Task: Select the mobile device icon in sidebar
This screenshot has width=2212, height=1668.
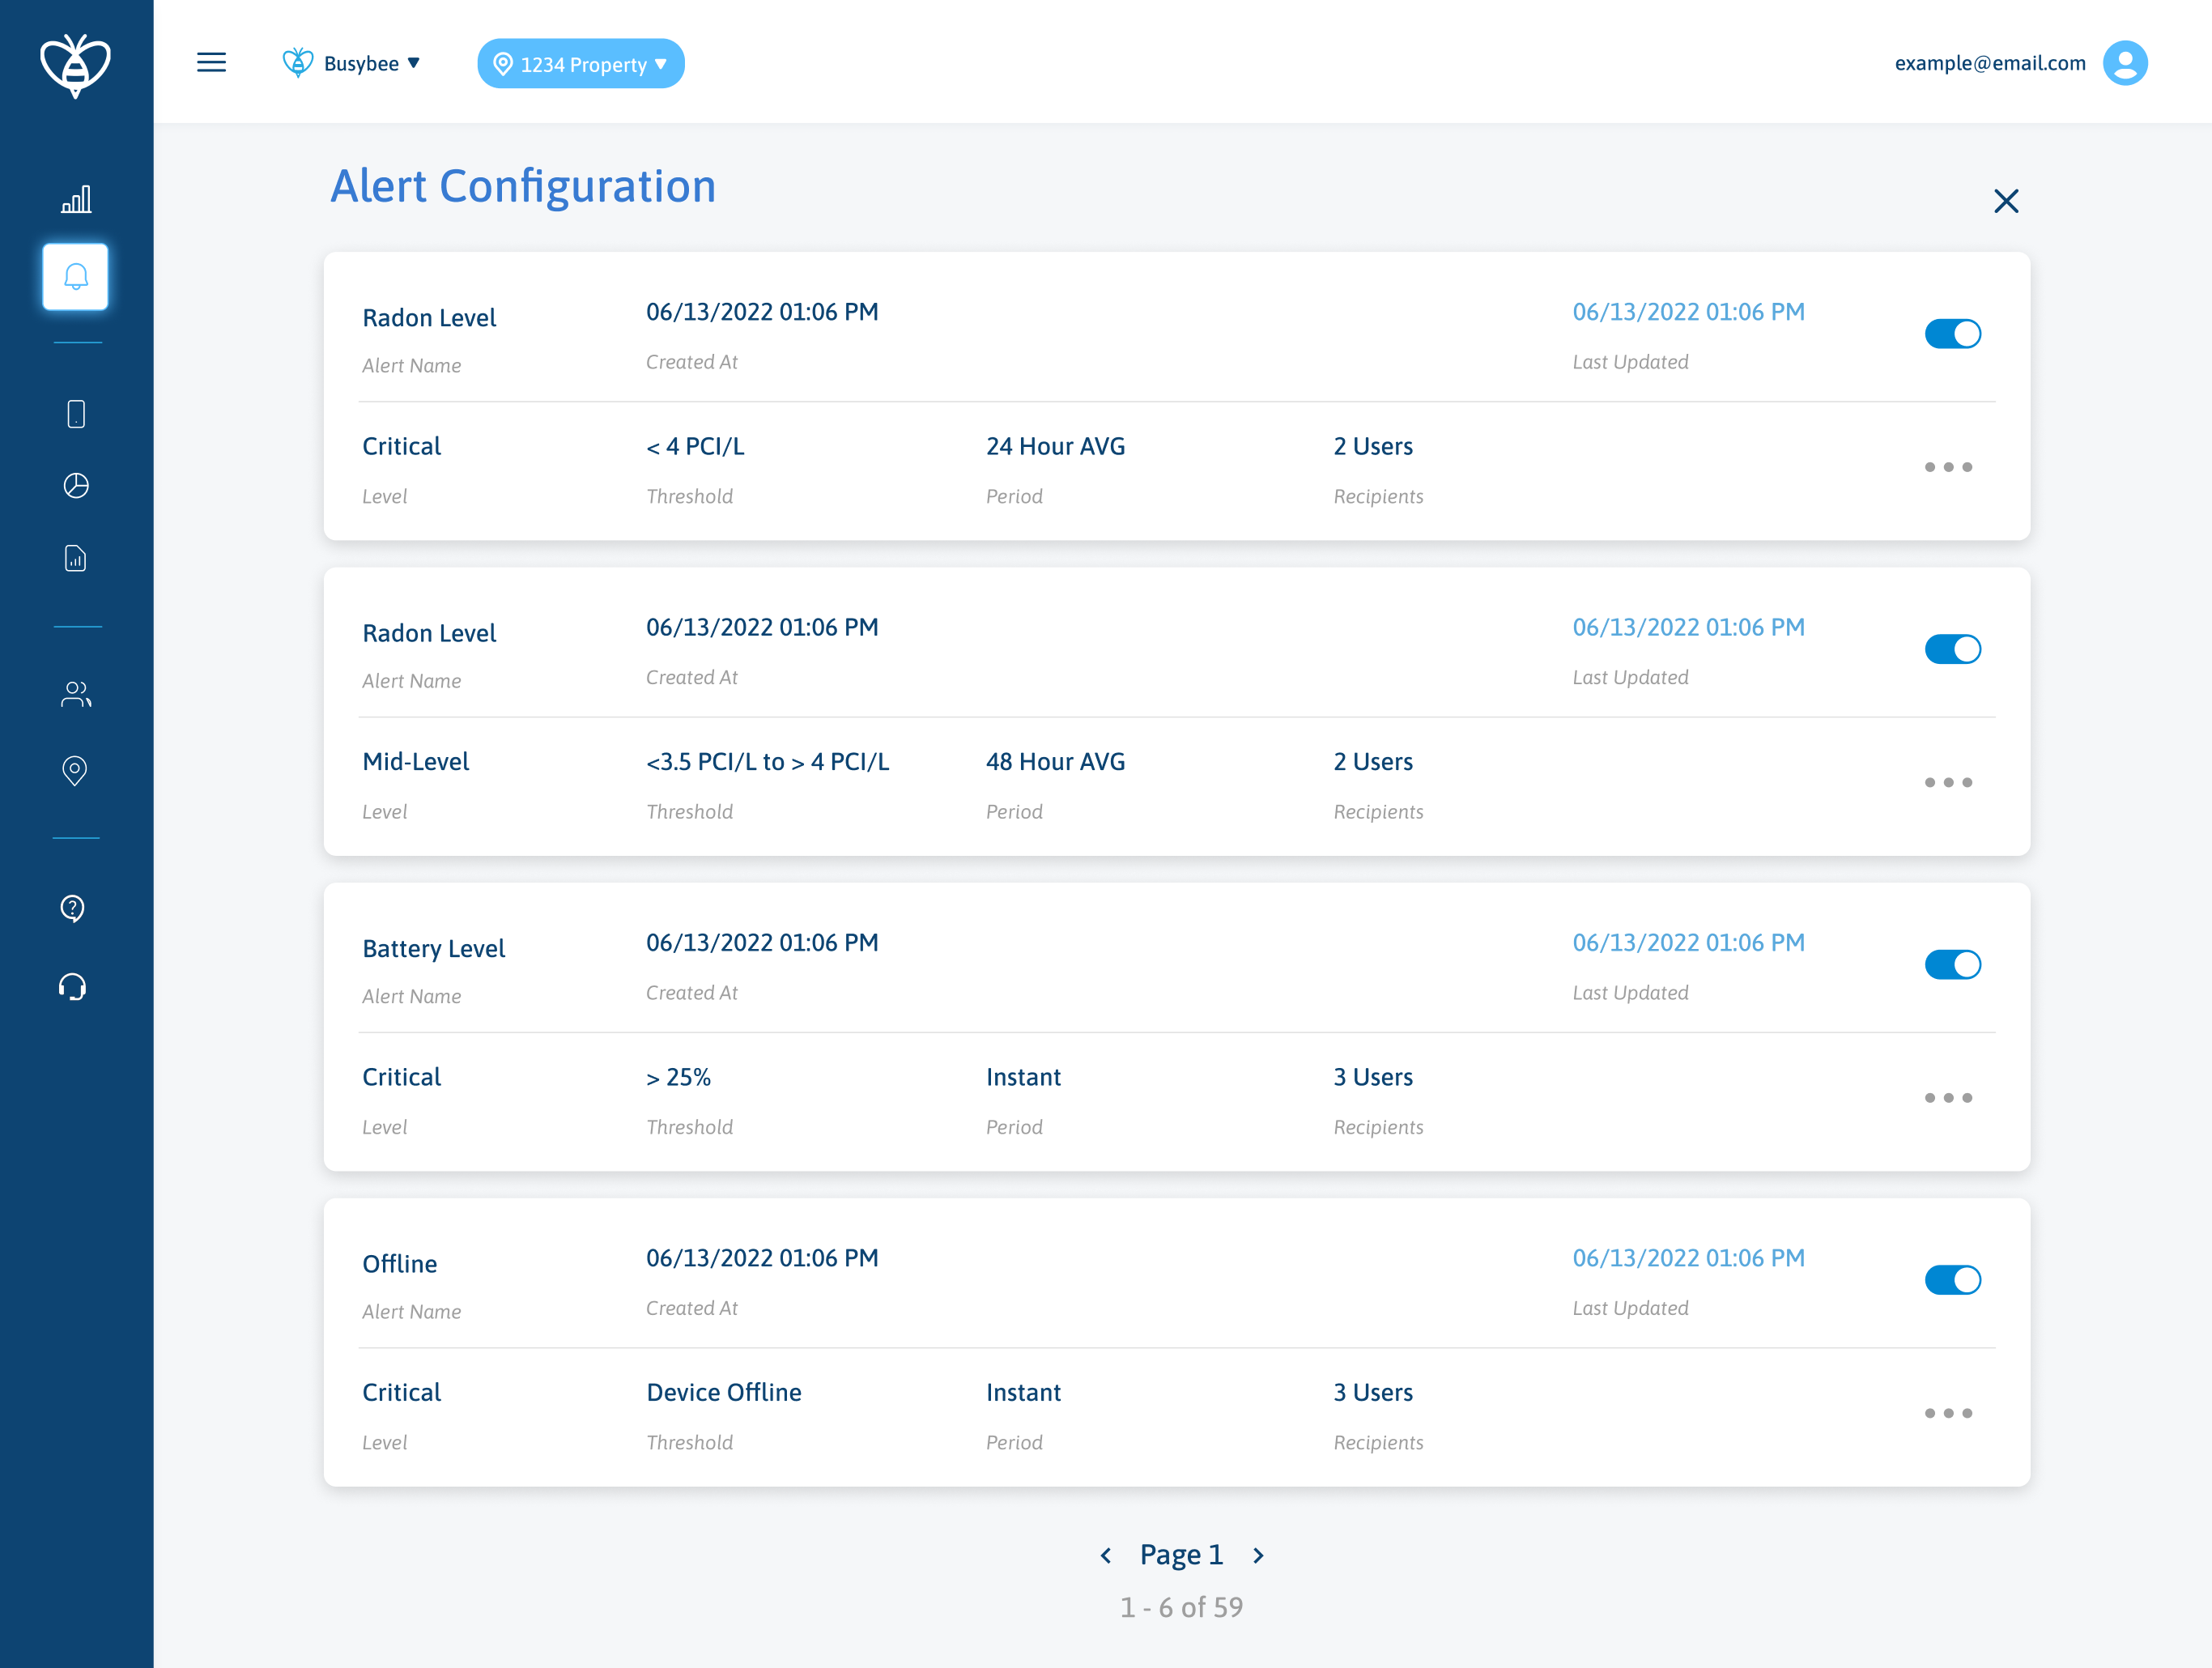Action: click(75, 412)
